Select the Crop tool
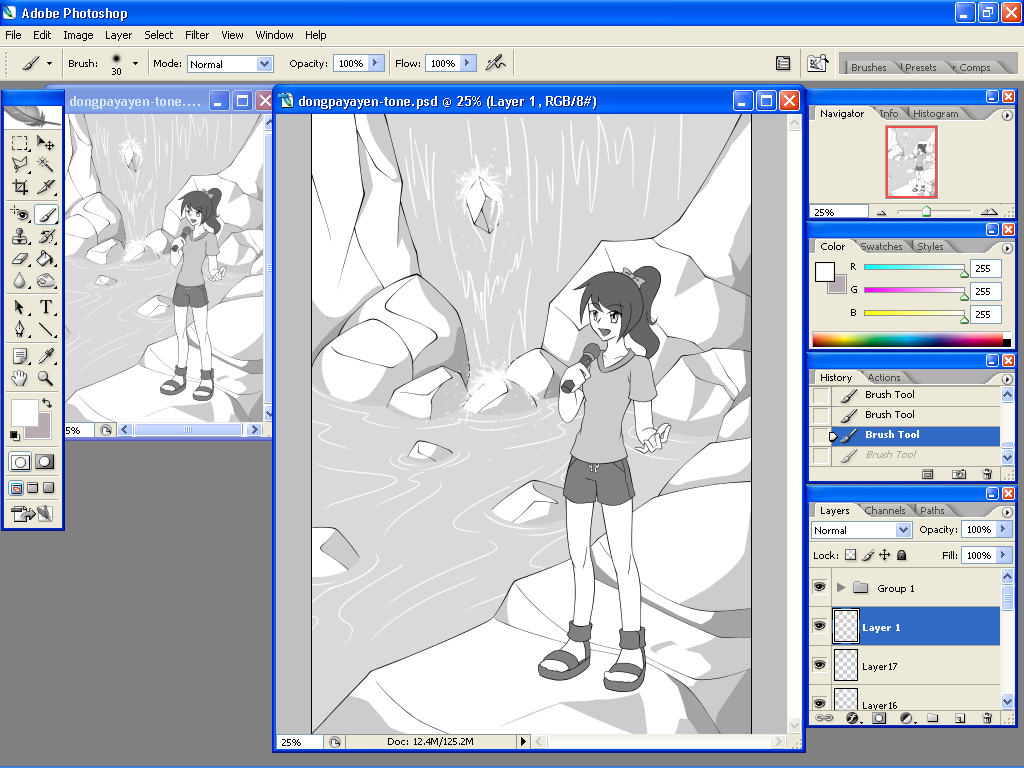This screenshot has height=768, width=1024. (20, 186)
